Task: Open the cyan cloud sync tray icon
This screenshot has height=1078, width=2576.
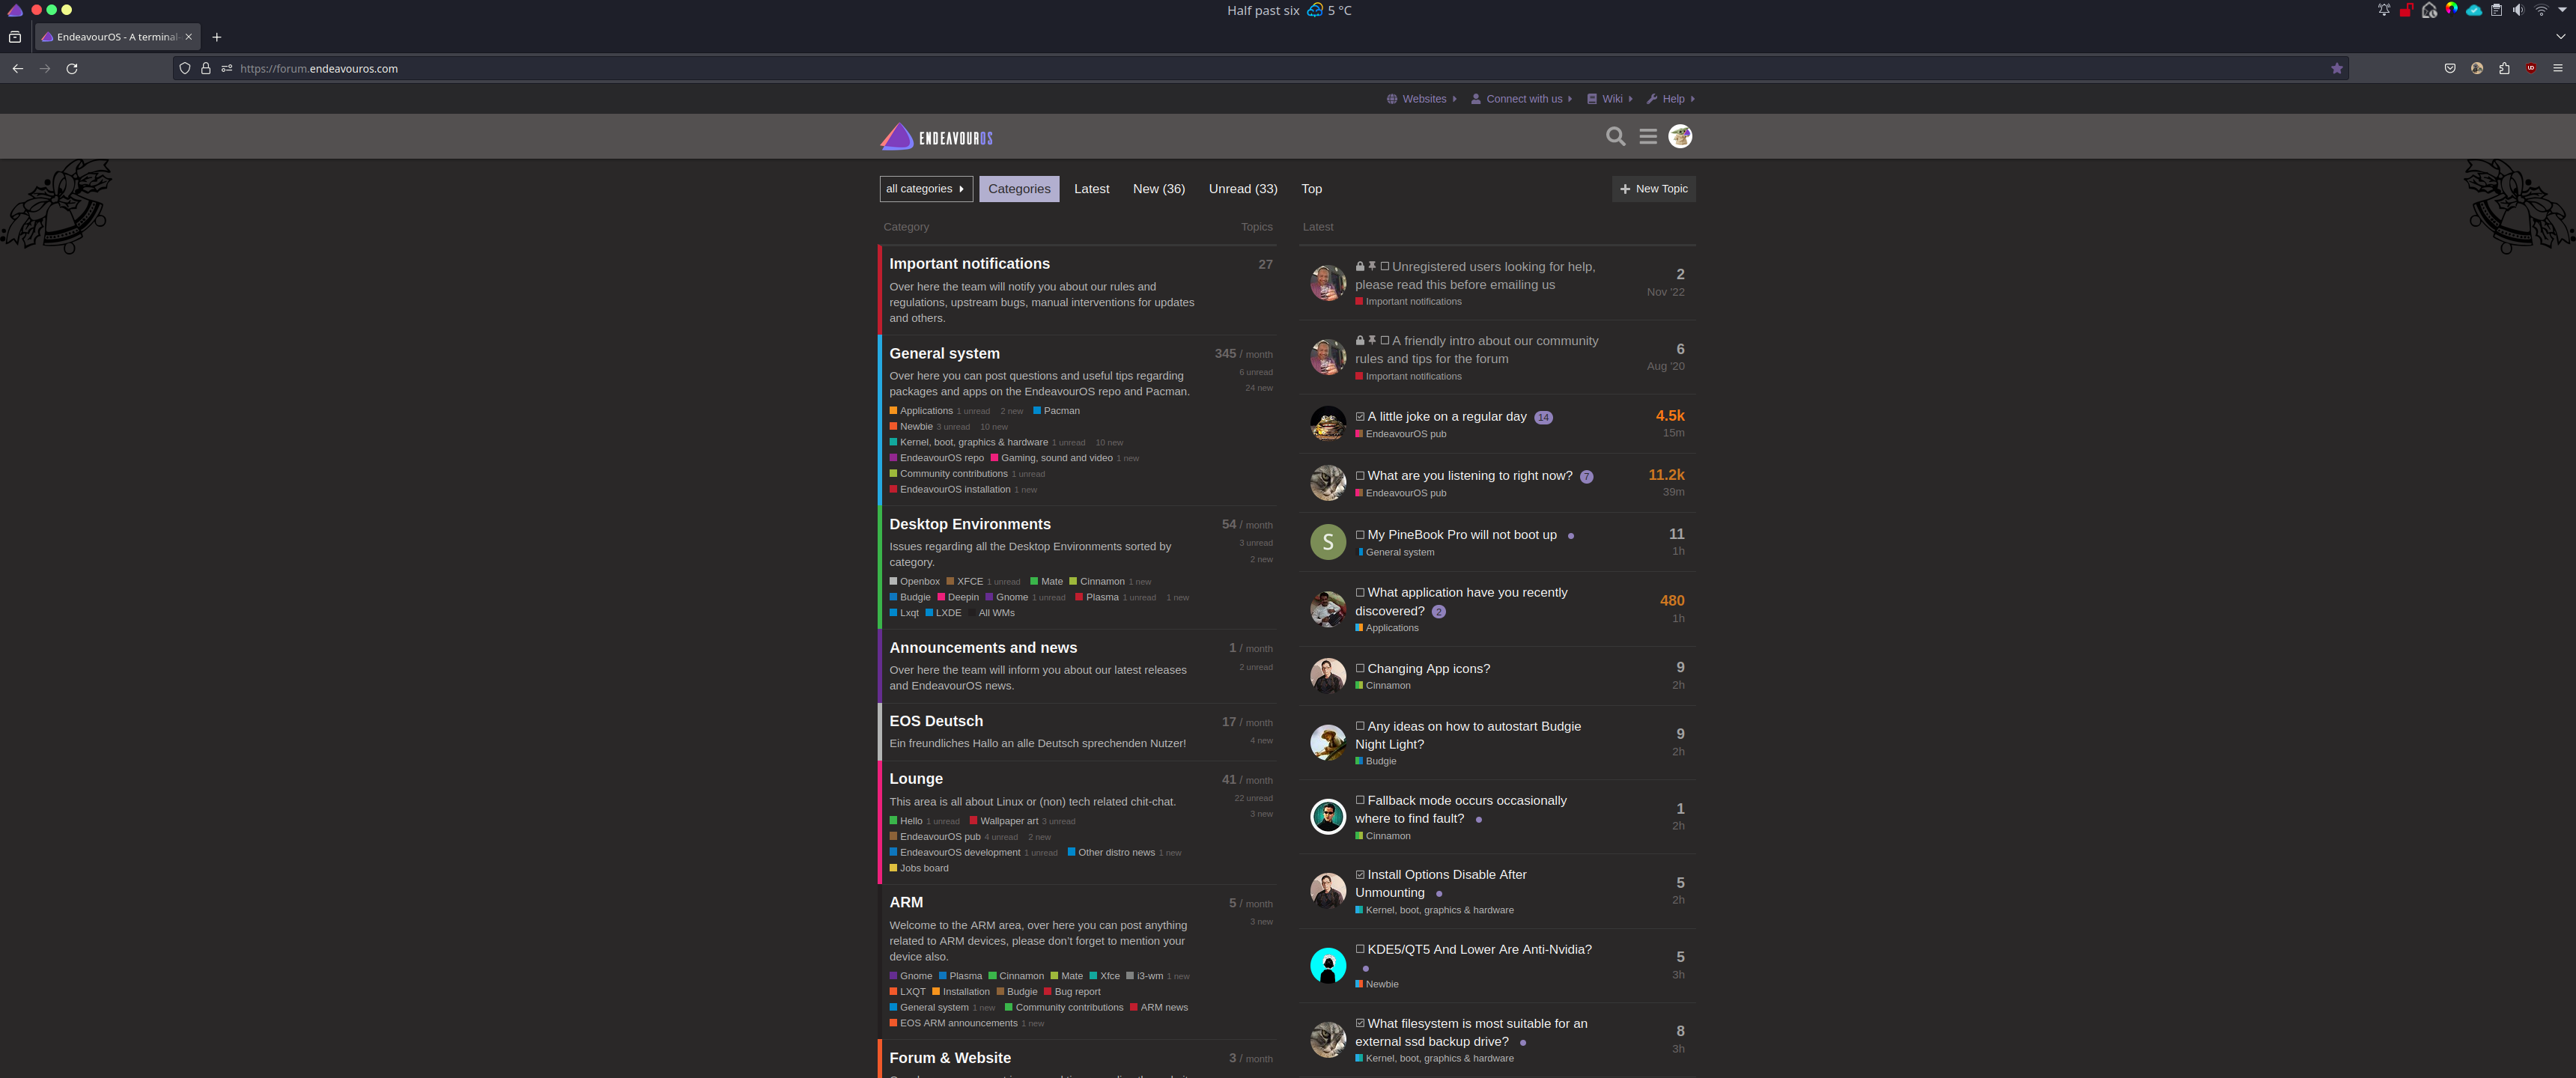Action: [2473, 10]
